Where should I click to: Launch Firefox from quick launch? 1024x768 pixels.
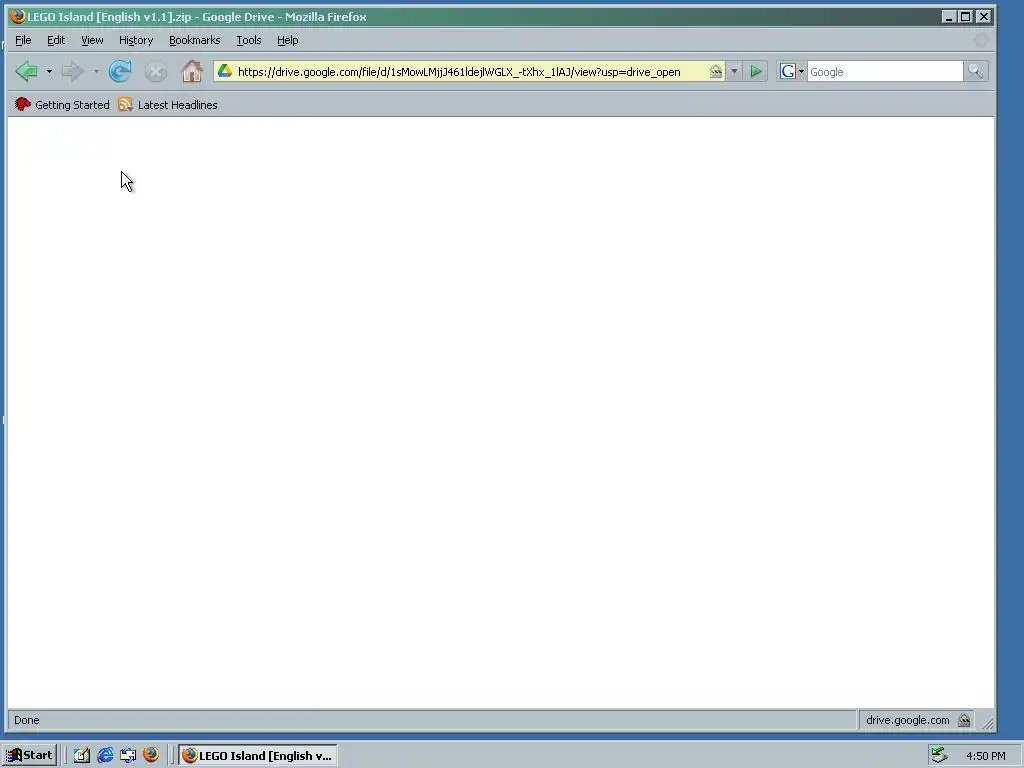pyautogui.click(x=151, y=755)
